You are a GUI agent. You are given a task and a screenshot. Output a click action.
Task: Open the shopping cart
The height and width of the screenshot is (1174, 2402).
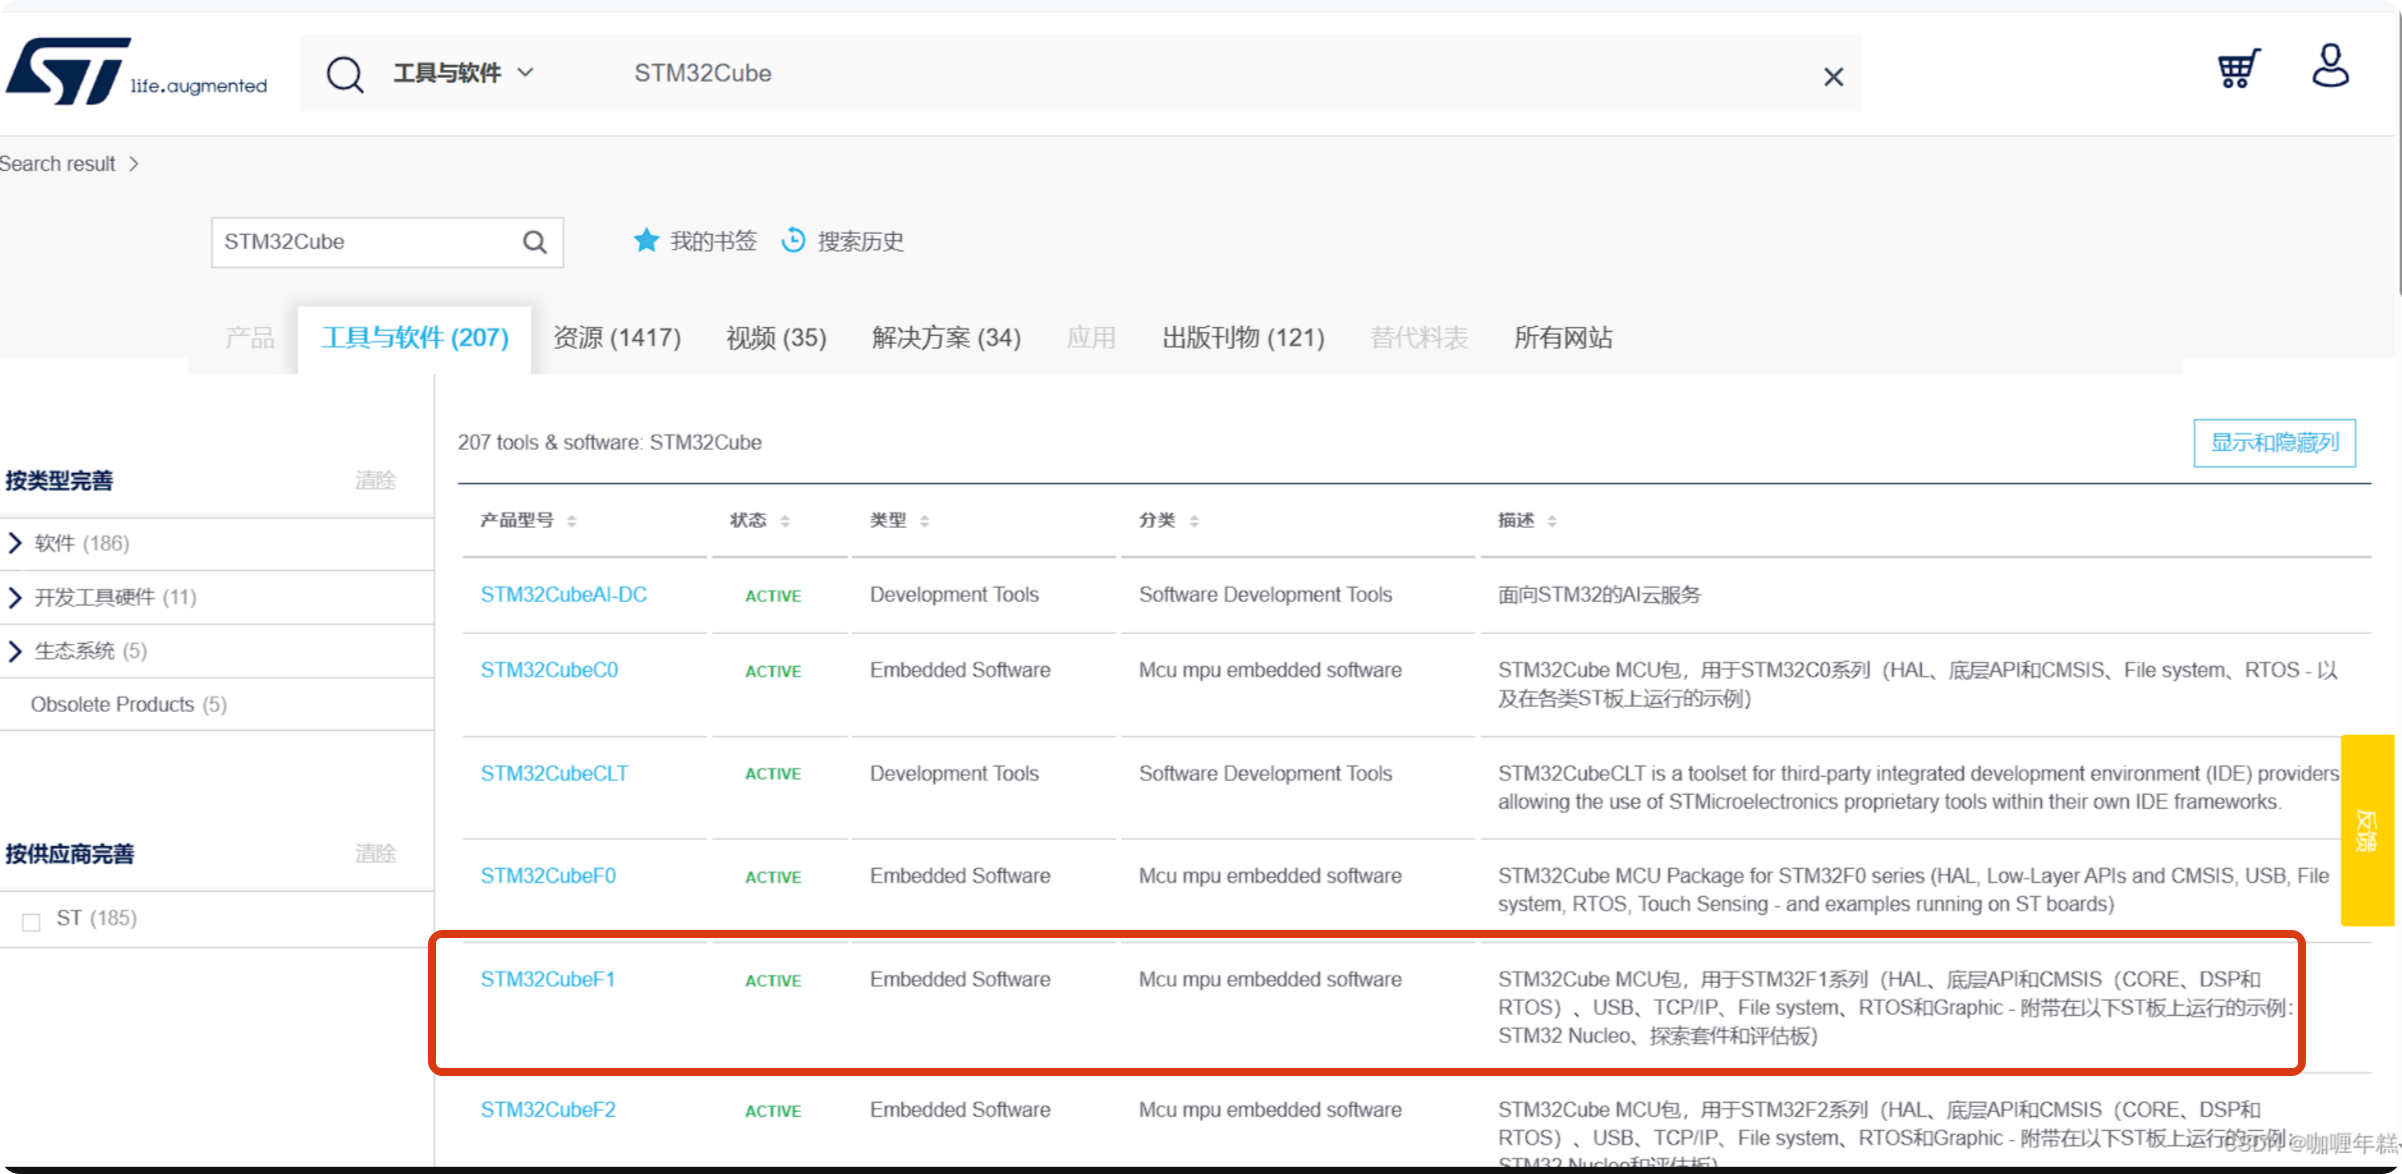click(2238, 69)
